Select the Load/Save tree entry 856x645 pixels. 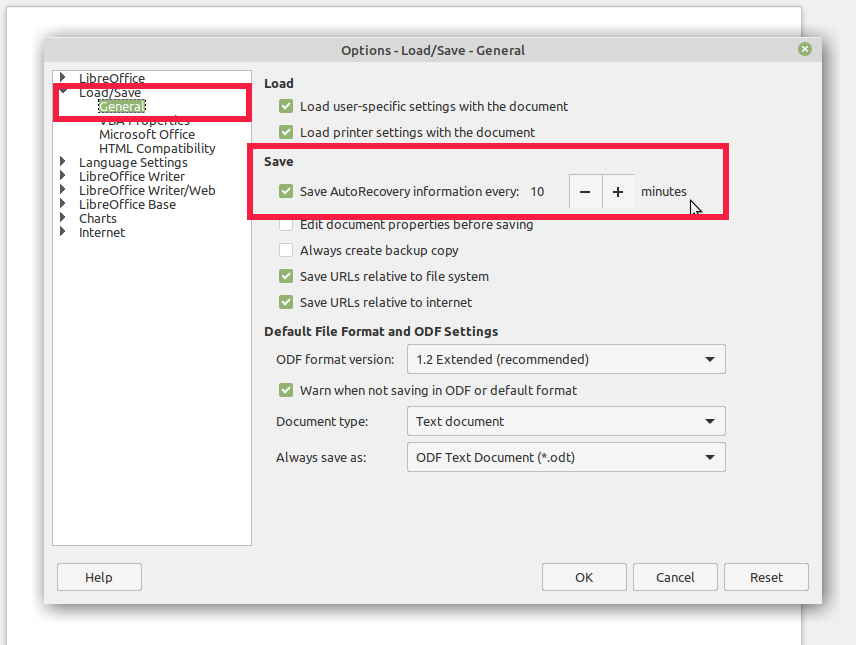point(110,92)
